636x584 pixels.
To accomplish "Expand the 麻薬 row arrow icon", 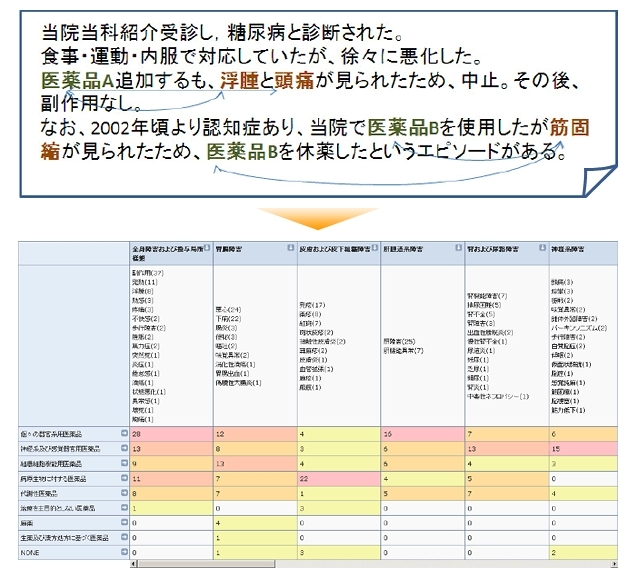I will pos(124,522).
